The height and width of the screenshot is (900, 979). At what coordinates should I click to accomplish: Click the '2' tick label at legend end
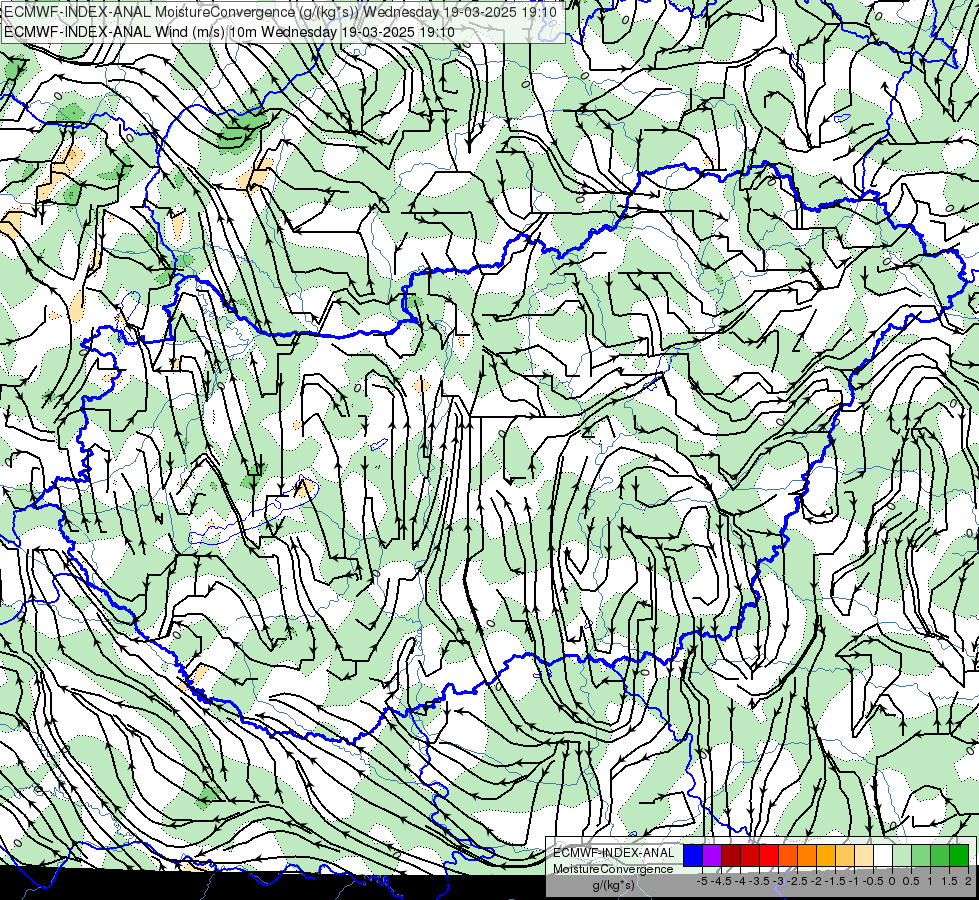coord(968,881)
